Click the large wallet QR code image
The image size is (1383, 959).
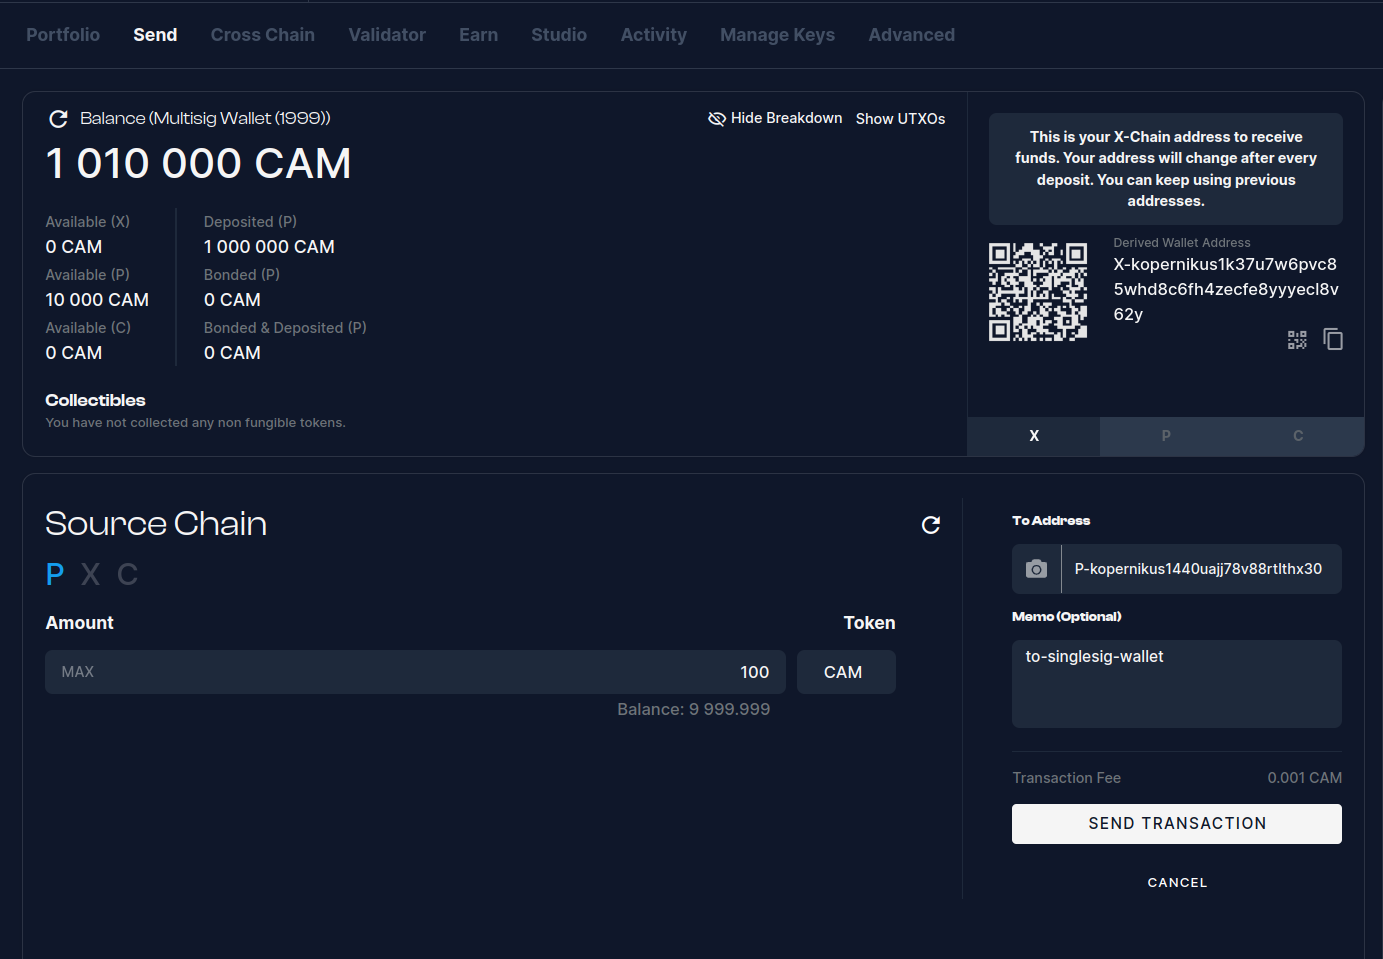(x=1038, y=292)
